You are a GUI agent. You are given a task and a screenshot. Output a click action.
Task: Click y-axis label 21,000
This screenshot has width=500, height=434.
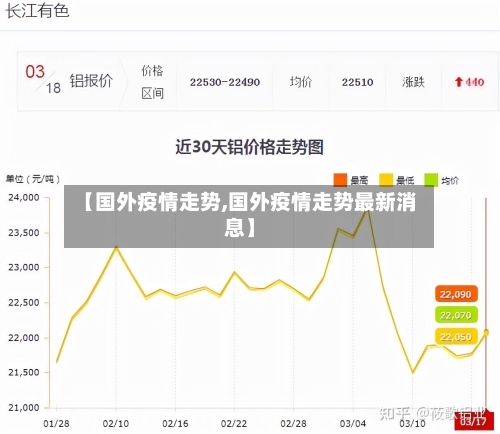tap(24, 407)
